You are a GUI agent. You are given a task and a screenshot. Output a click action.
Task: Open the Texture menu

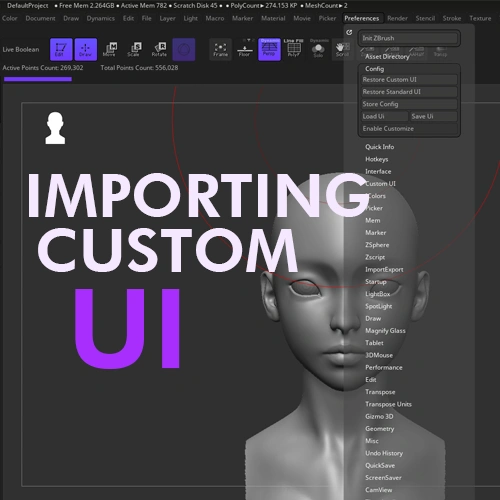click(480, 18)
